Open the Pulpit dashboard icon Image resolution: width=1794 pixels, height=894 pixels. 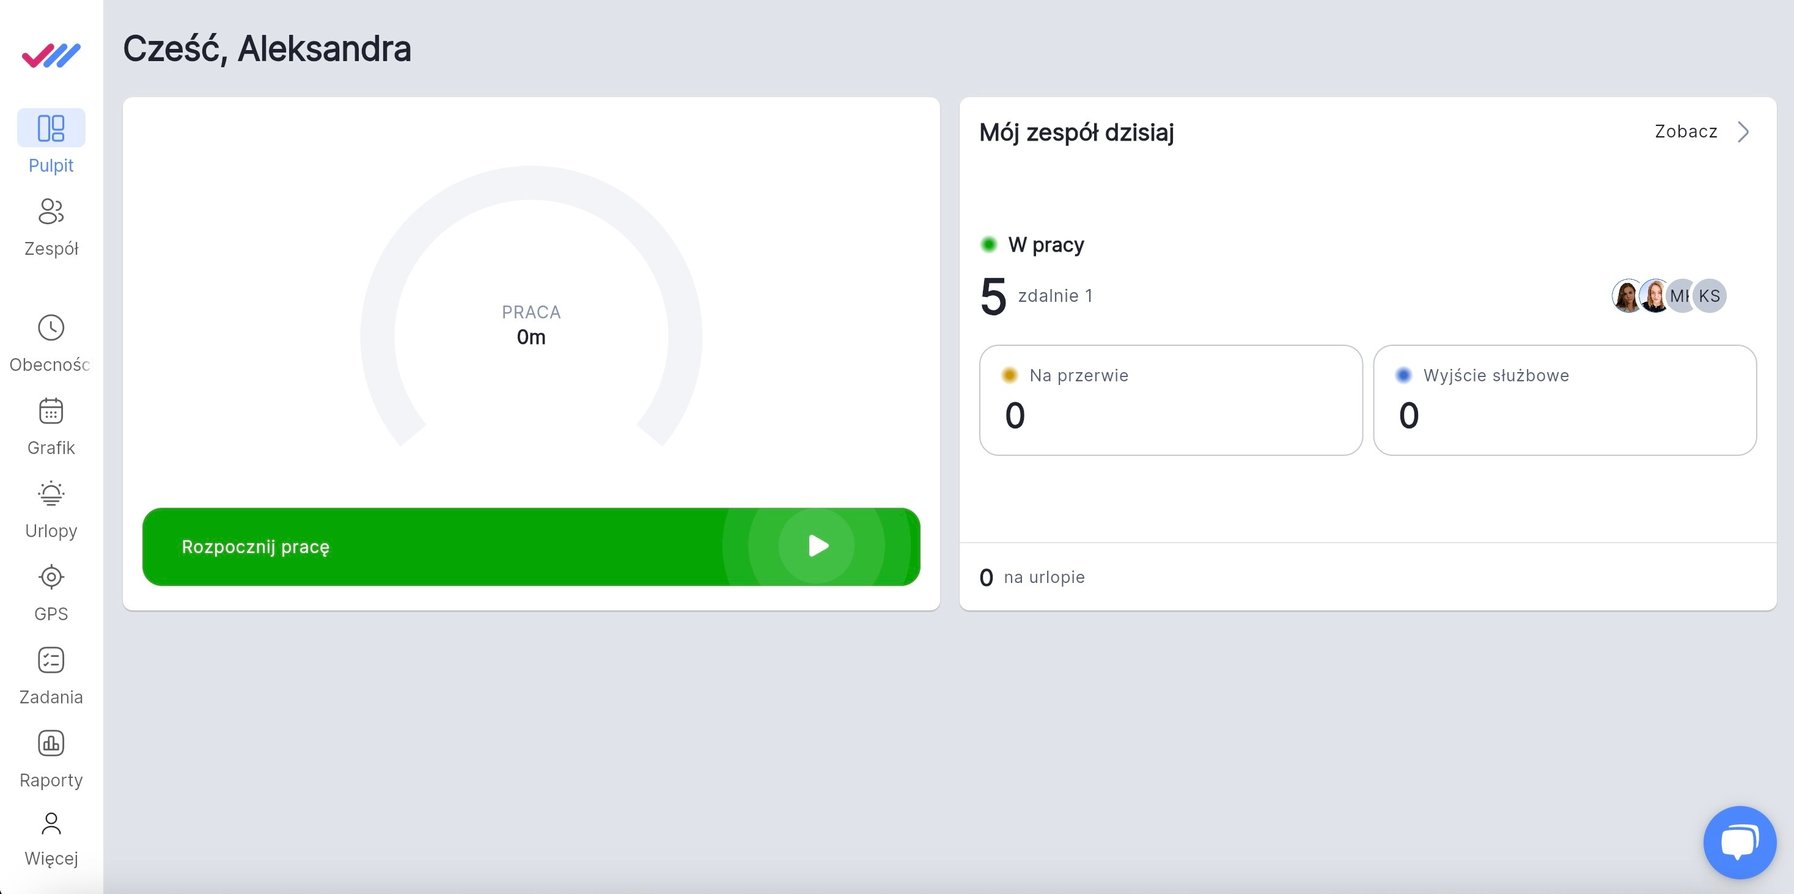click(x=51, y=128)
